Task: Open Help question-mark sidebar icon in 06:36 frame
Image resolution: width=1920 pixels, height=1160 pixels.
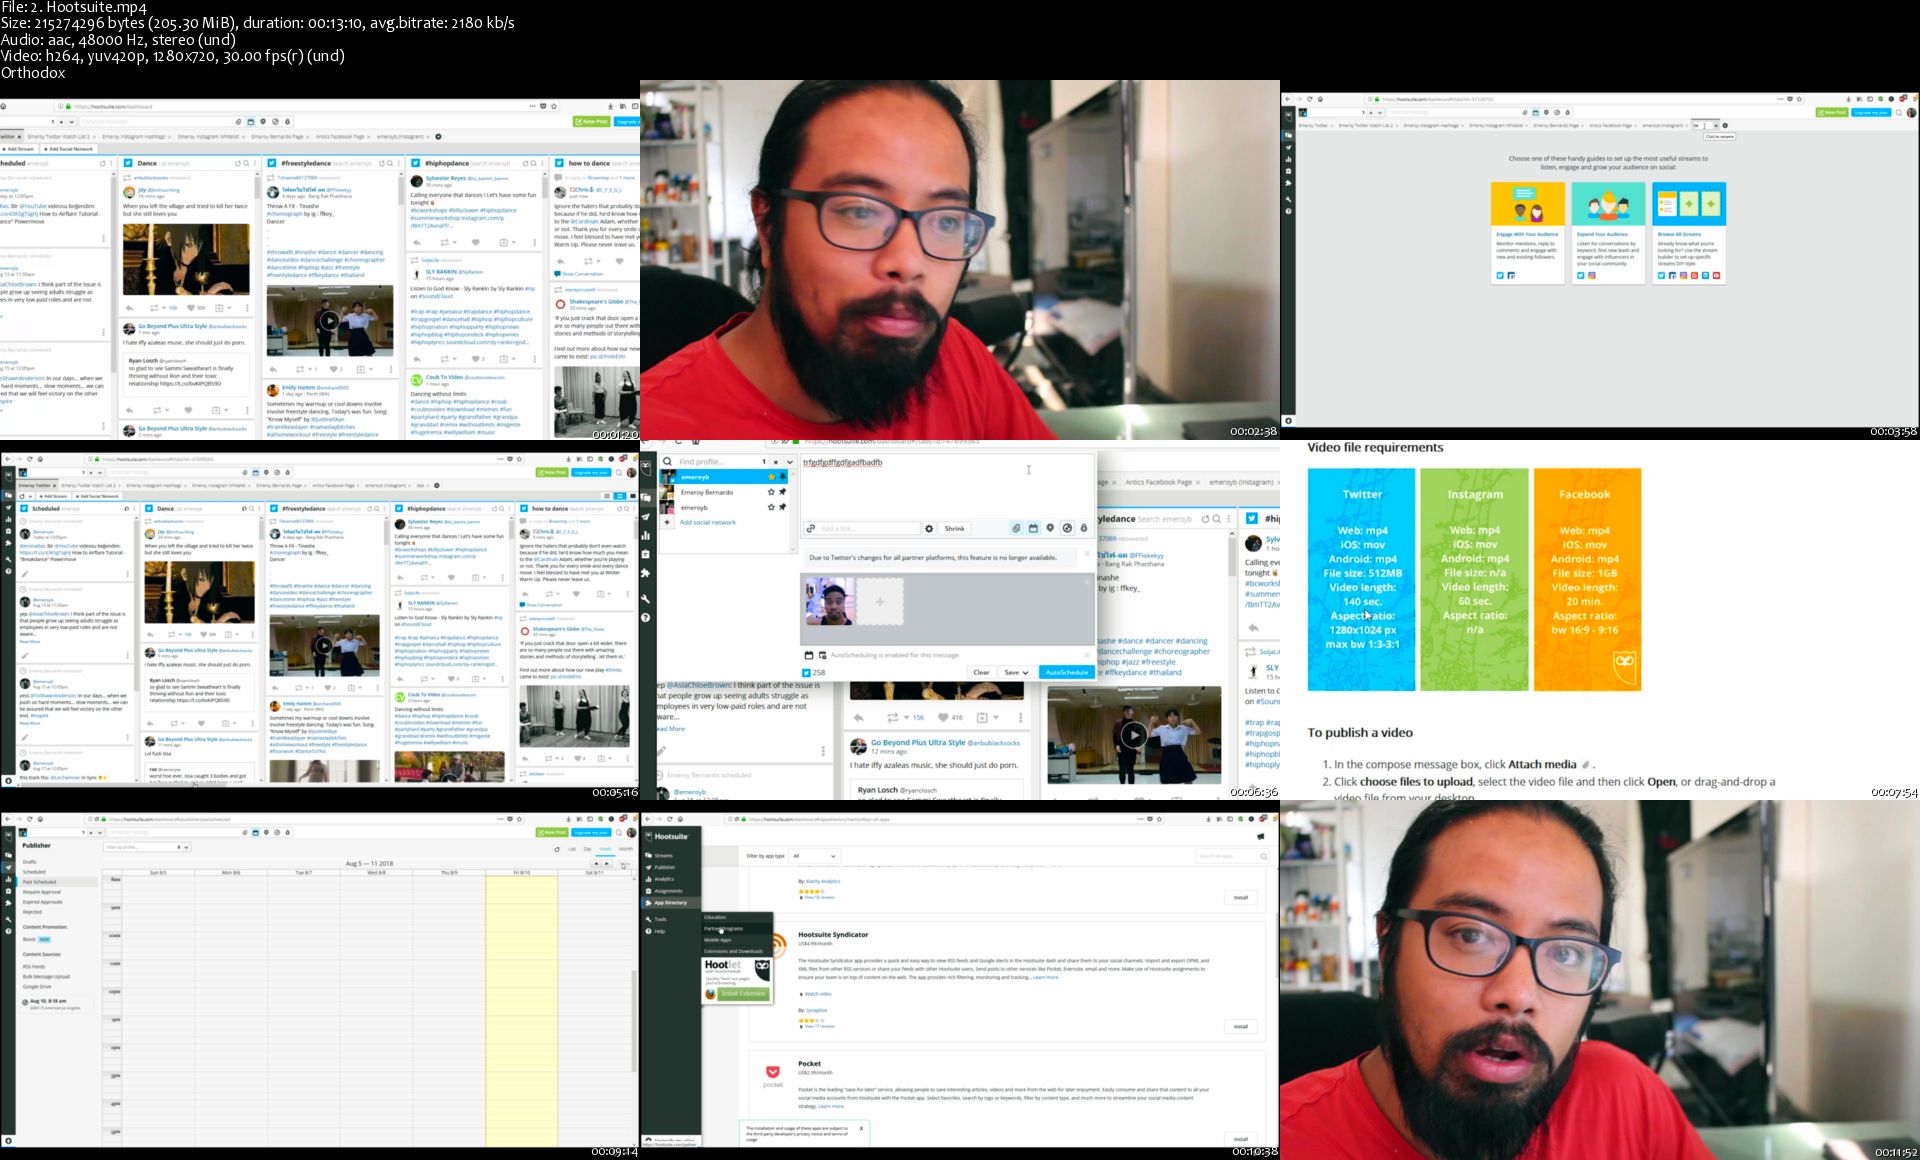Action: [x=646, y=617]
